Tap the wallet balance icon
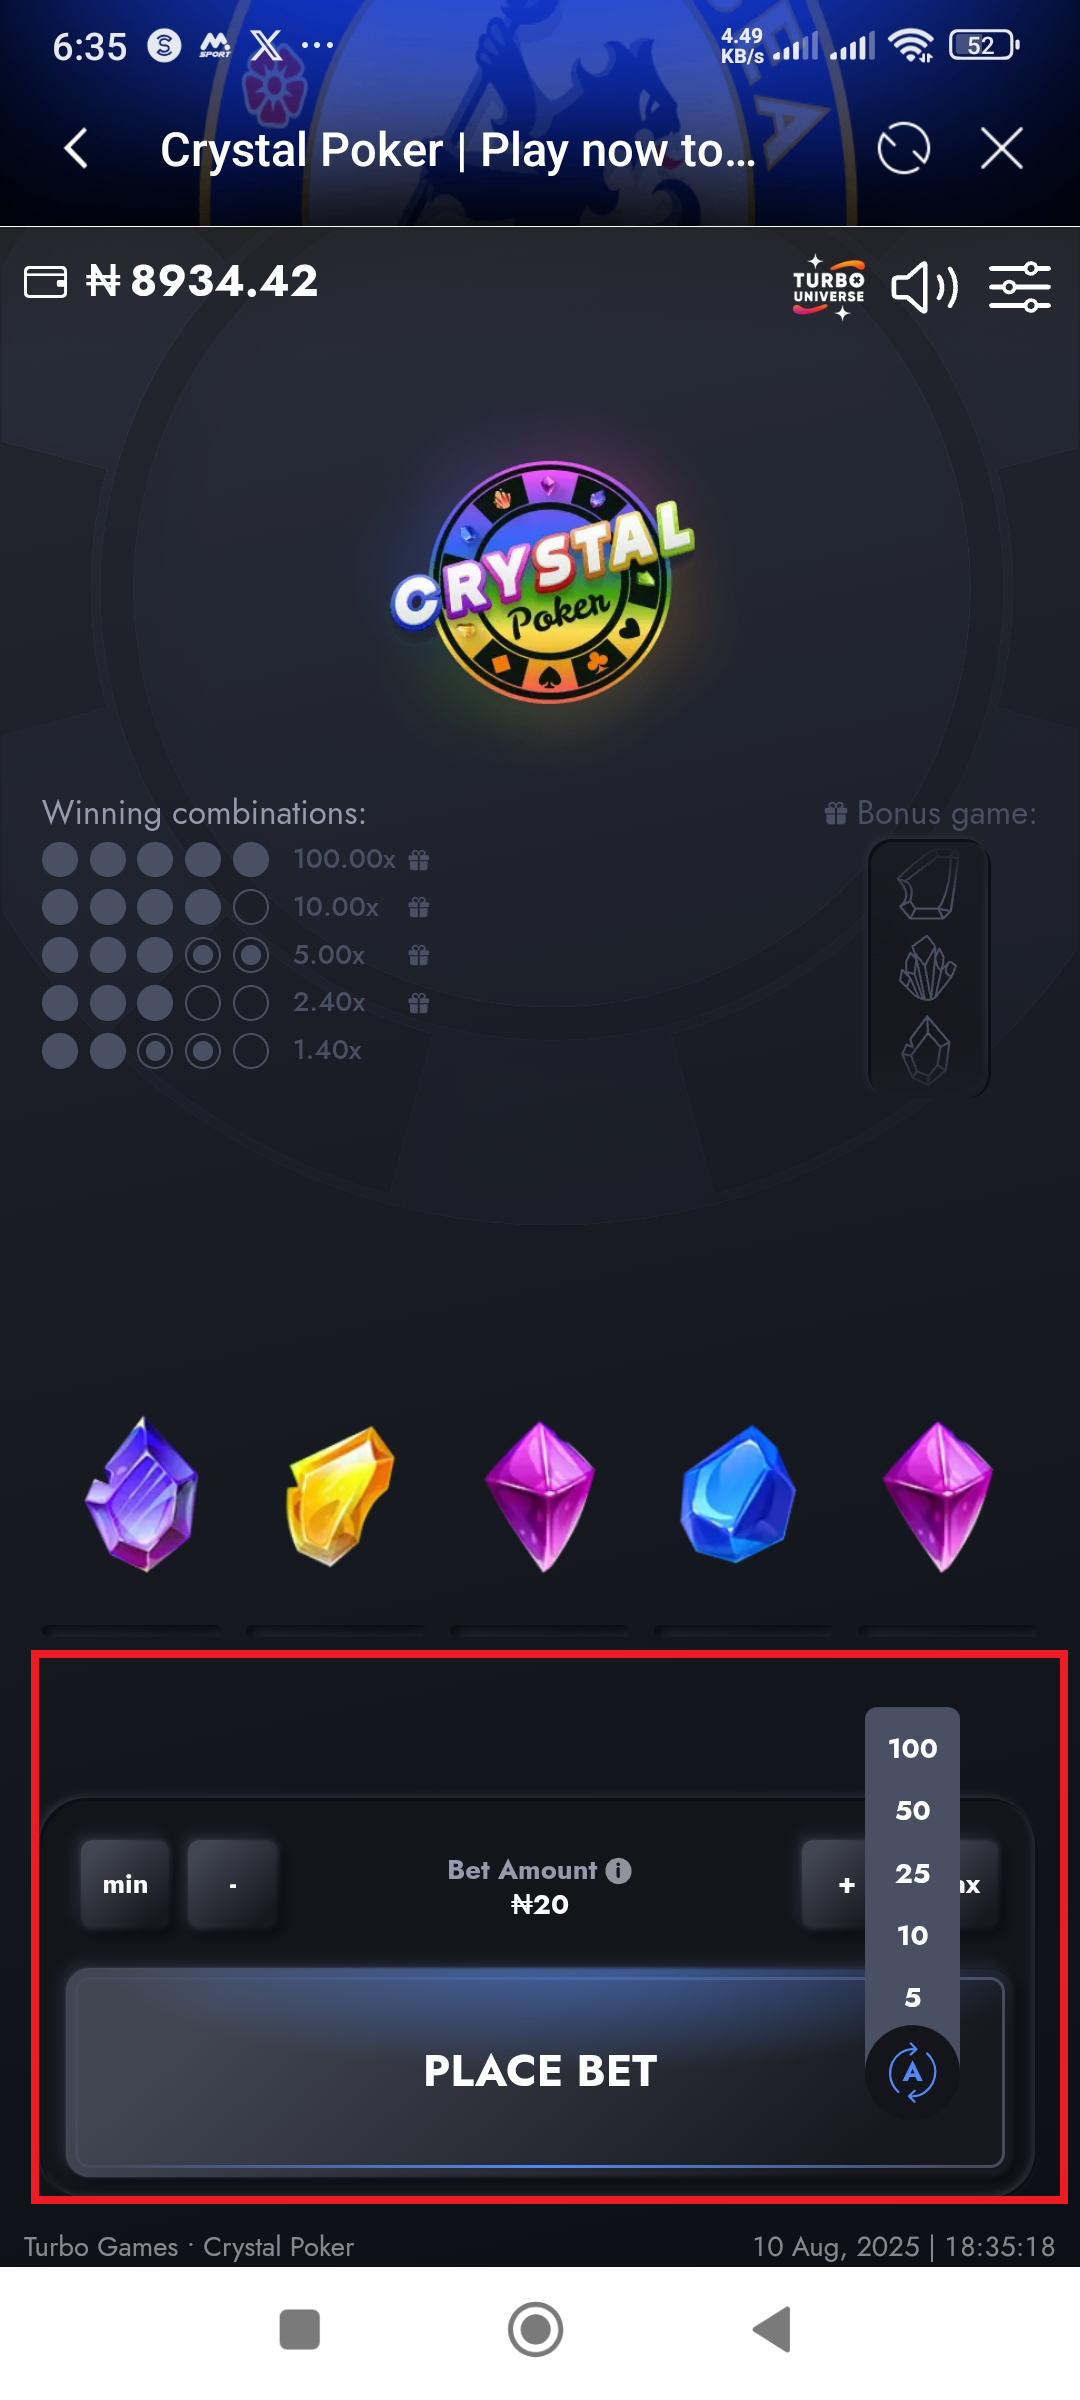The image size is (1080, 2400). 45,282
